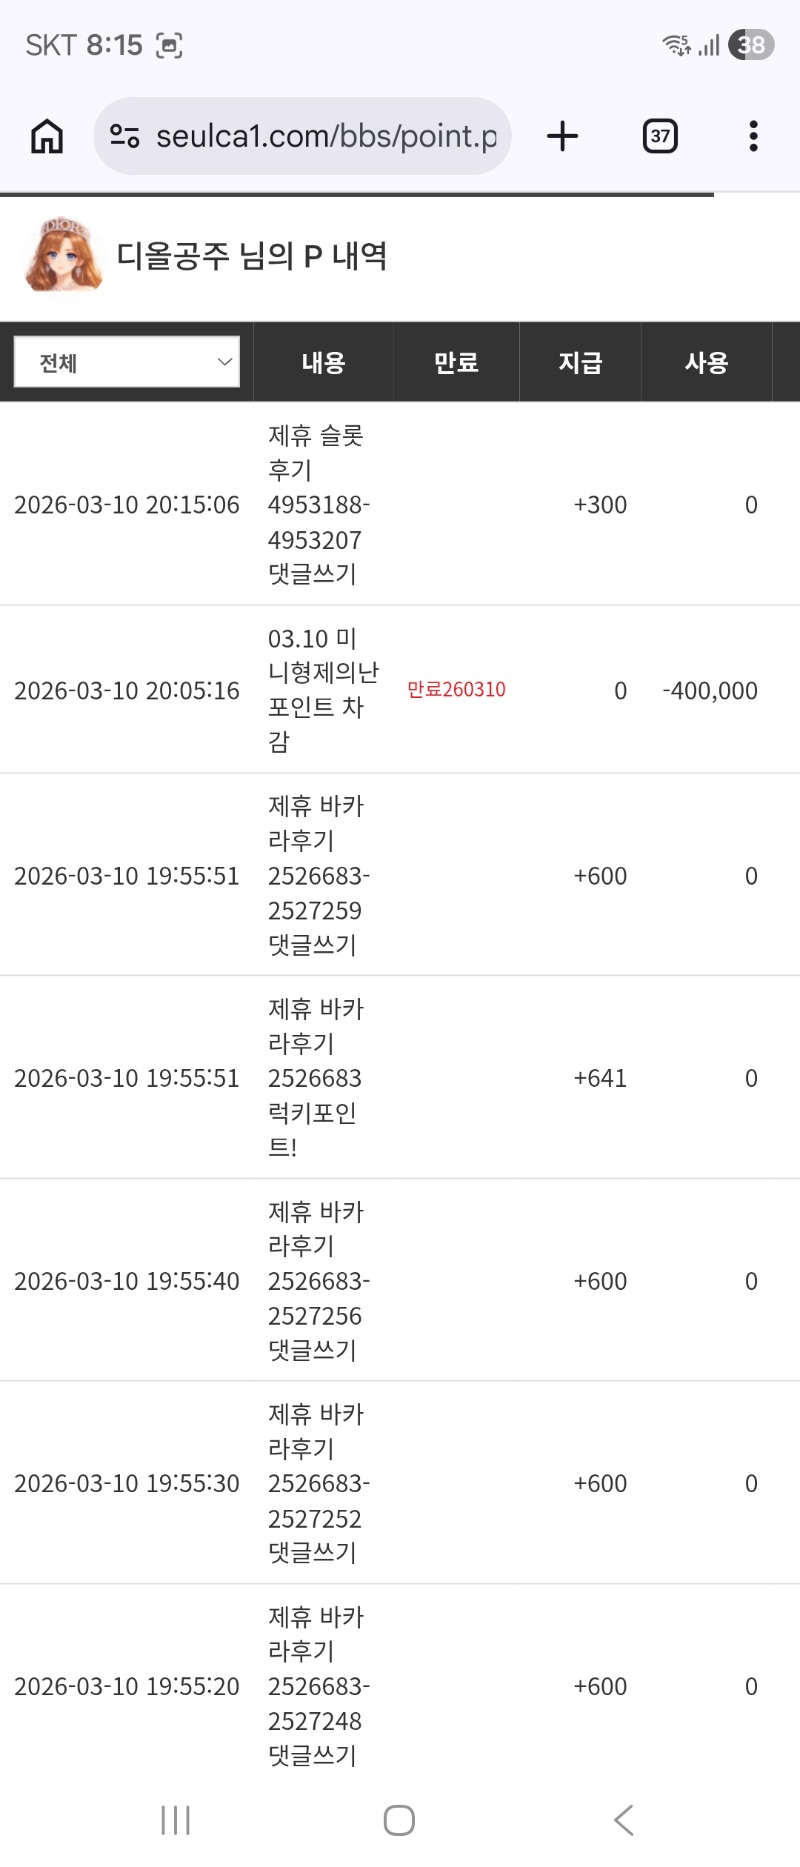
Task: Select the 내용 column header
Action: 323,362
